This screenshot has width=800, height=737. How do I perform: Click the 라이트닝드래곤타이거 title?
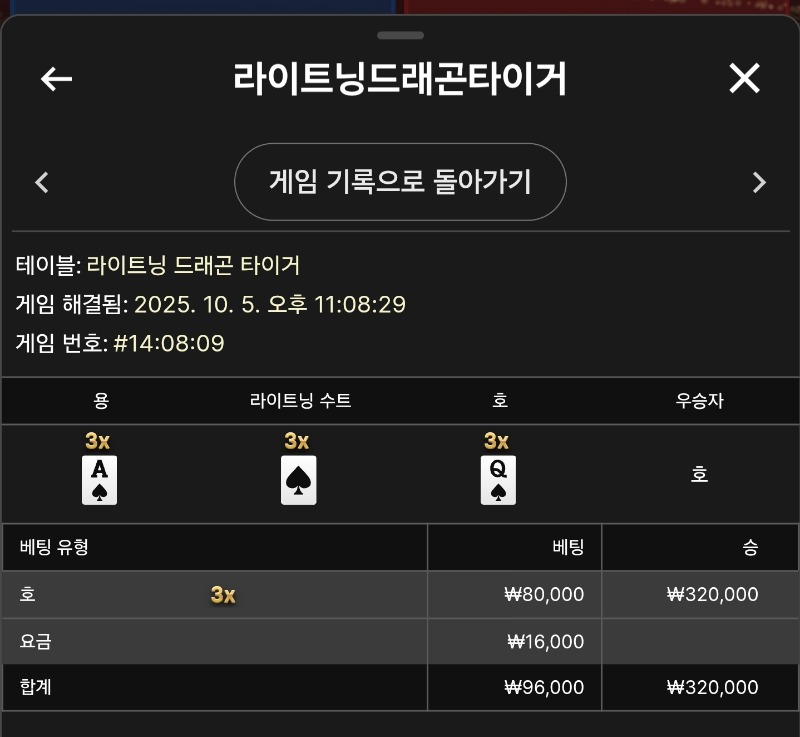pos(400,78)
